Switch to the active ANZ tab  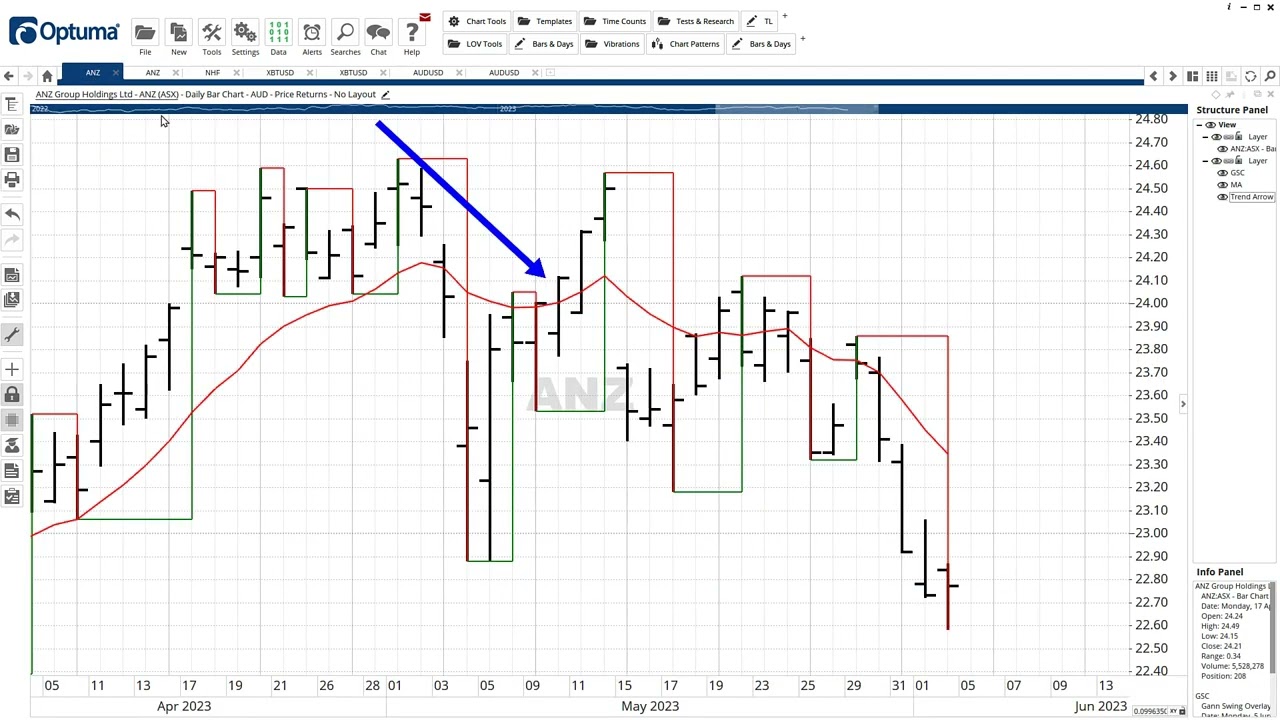92,73
